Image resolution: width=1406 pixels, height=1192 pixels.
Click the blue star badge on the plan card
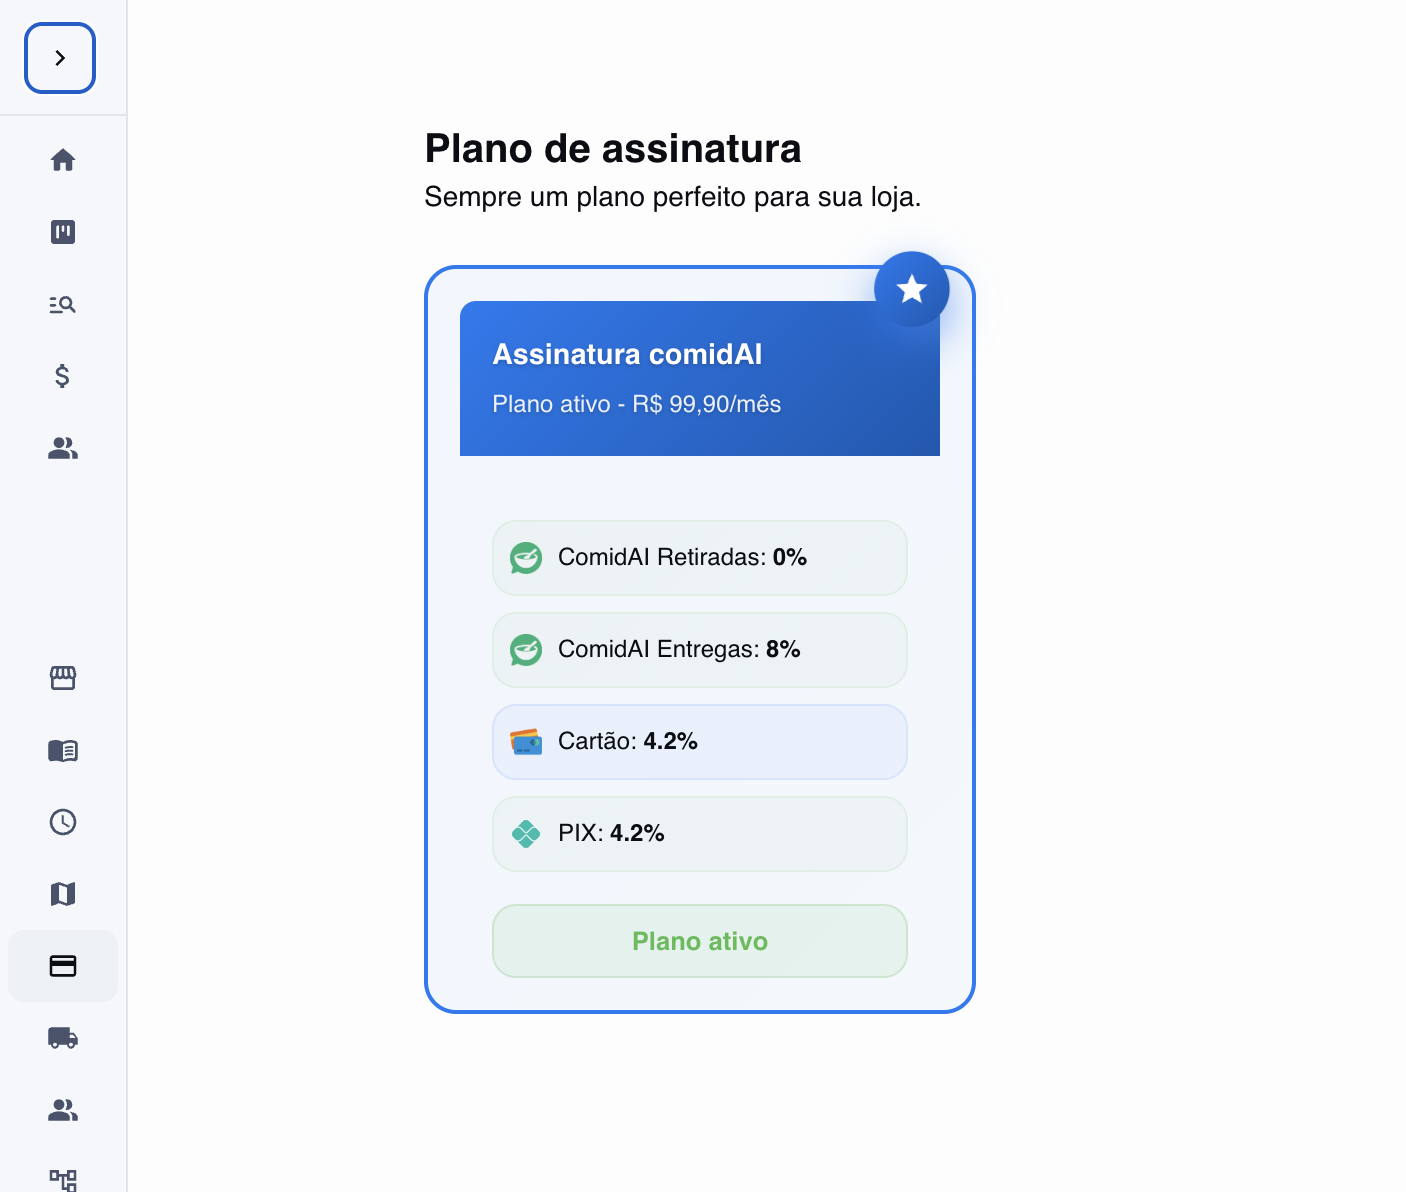click(x=911, y=288)
